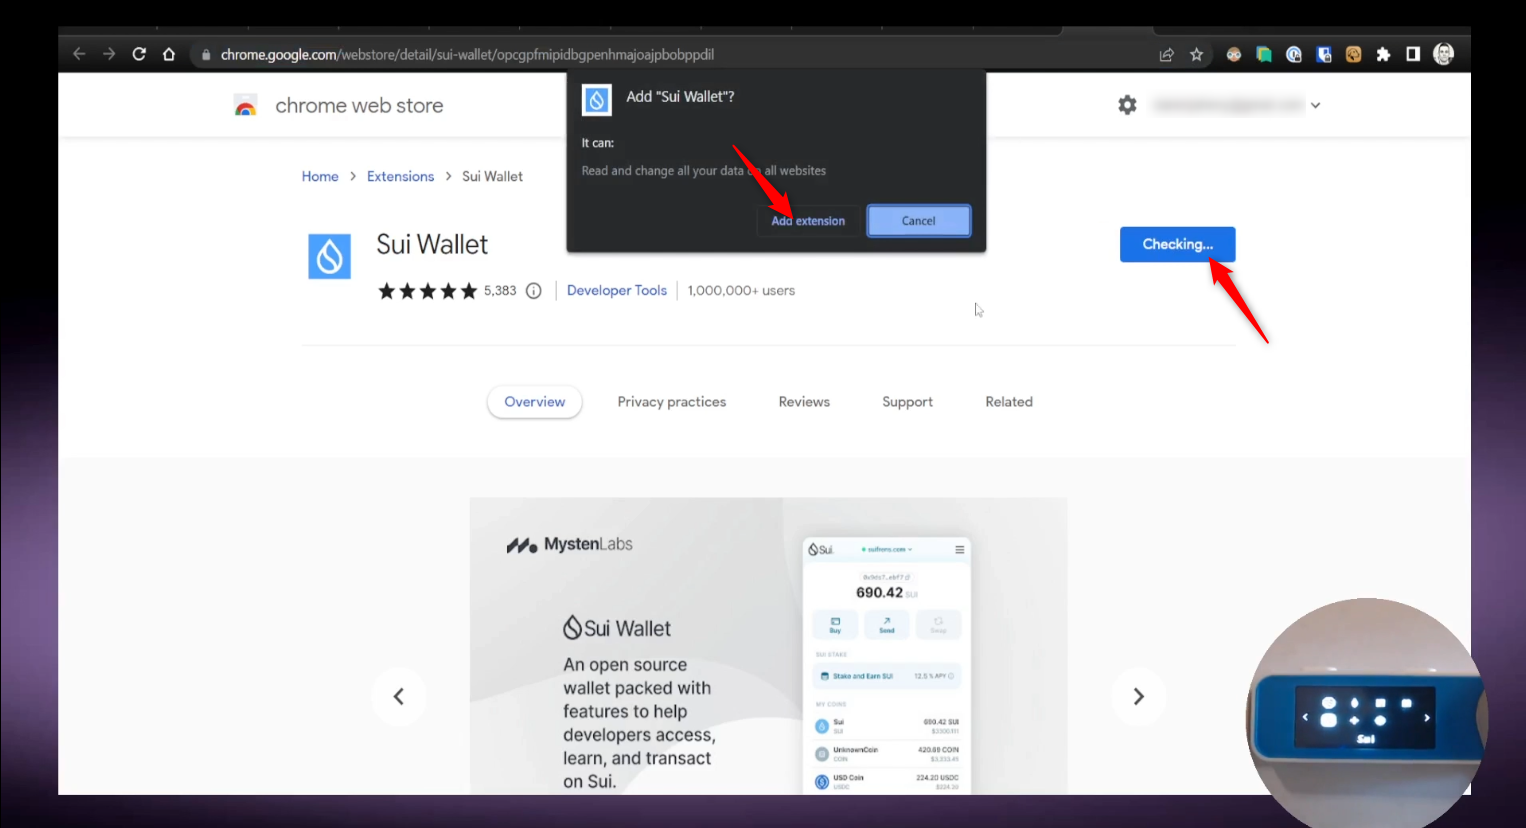Click the chrome web store rainbow logo
Viewport: 1526px width, 828px height.
(245, 106)
